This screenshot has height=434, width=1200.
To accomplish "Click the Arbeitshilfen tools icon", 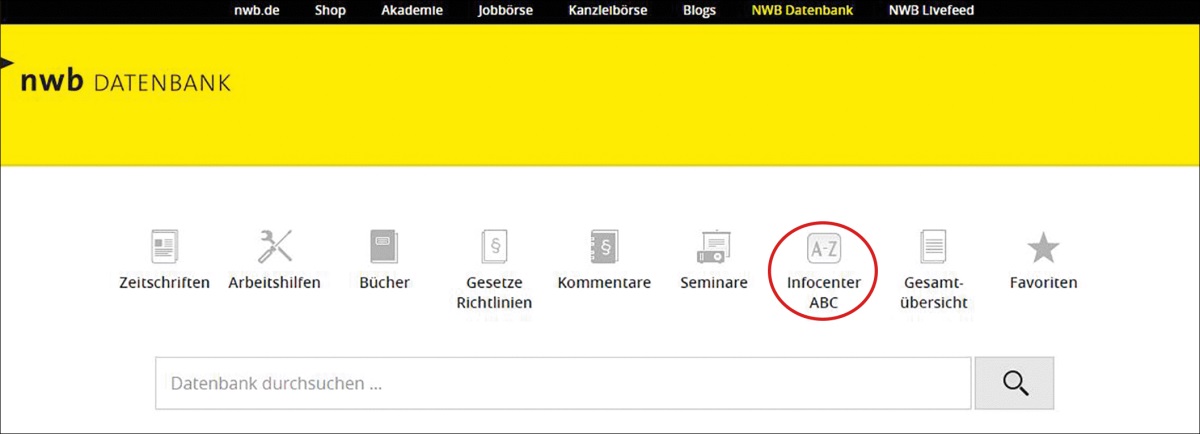I will tap(274, 246).
